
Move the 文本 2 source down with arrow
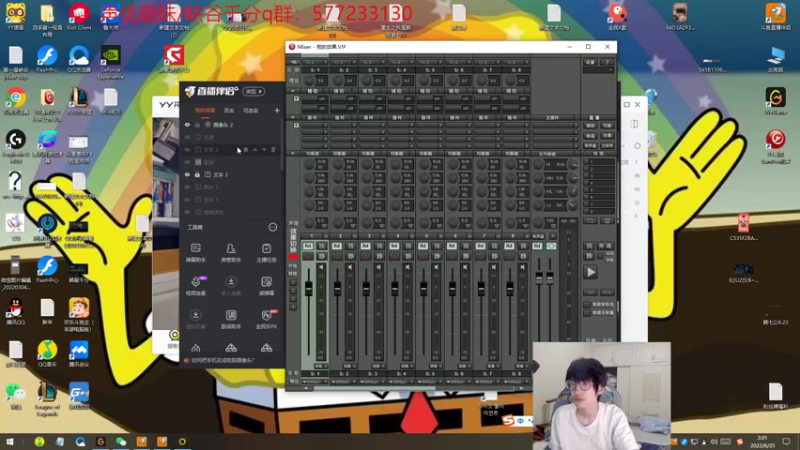click(x=264, y=149)
